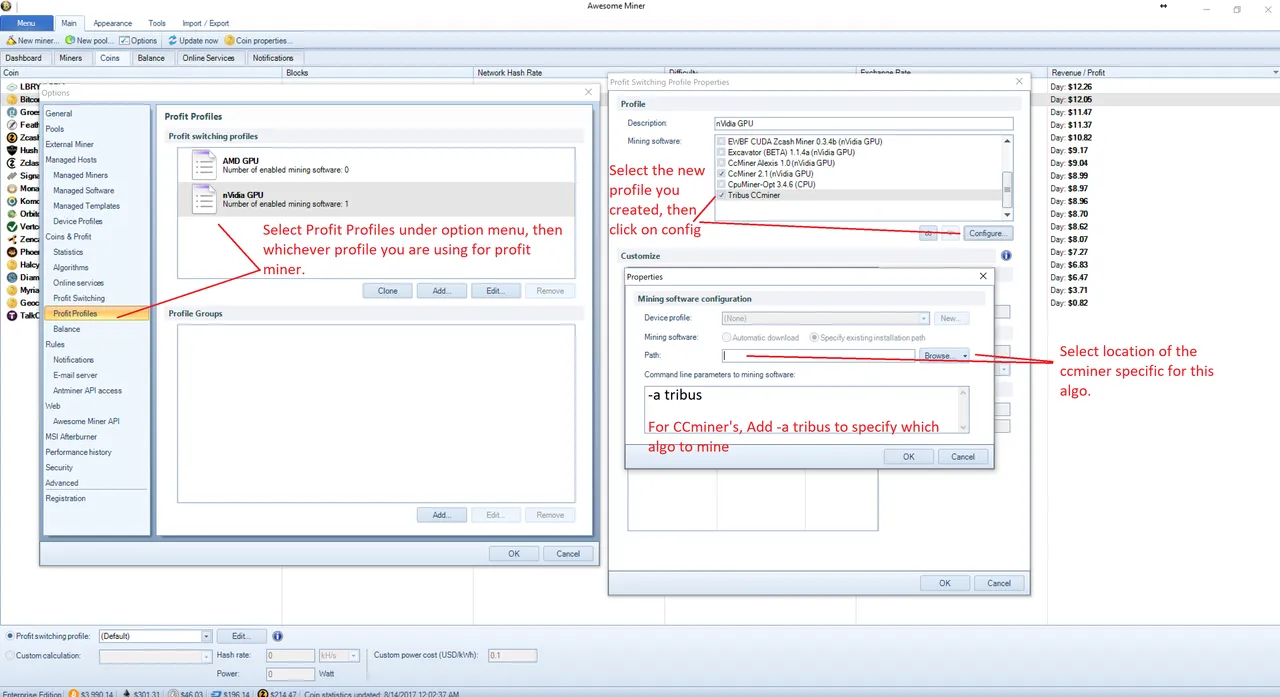Toggle Excavator (BETA) 1.1.4a checkbox

[722, 152]
